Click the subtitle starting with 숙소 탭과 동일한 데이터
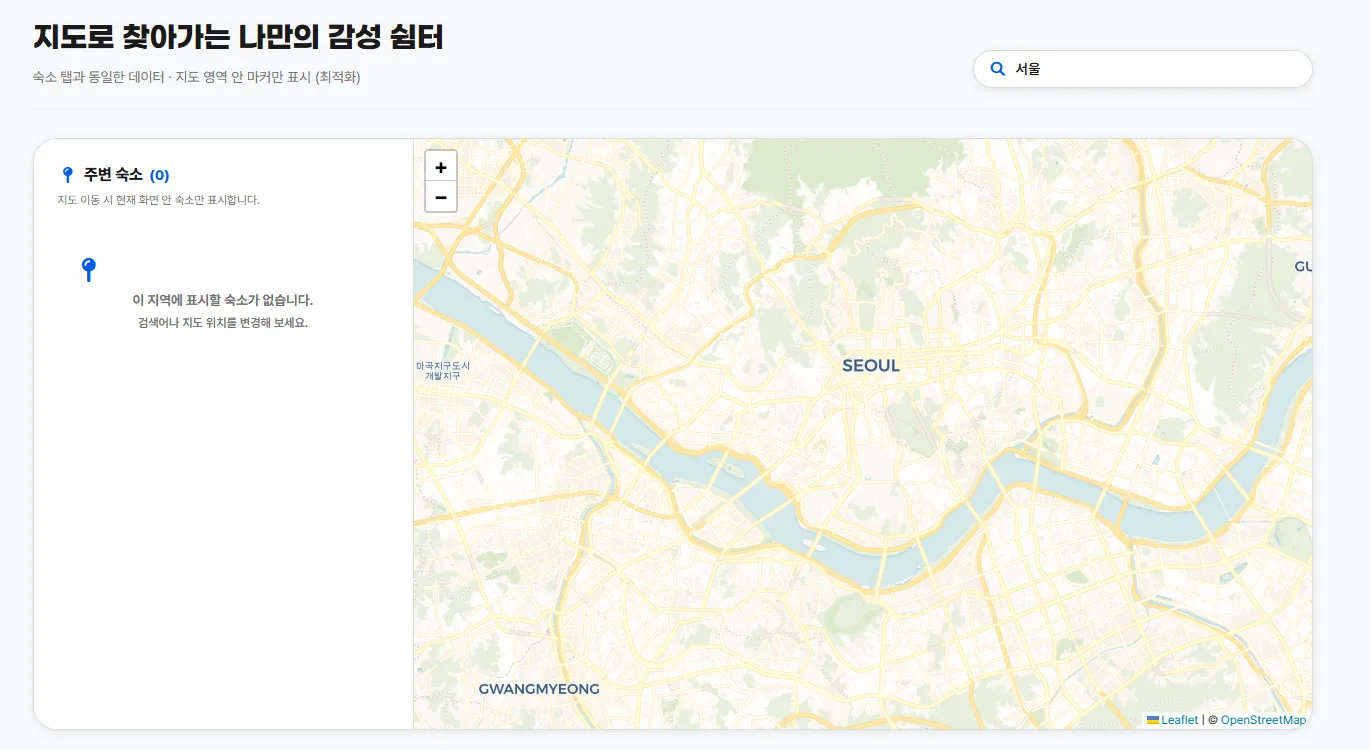Screen dimensions: 1370x750 pyautogui.click(x=196, y=77)
